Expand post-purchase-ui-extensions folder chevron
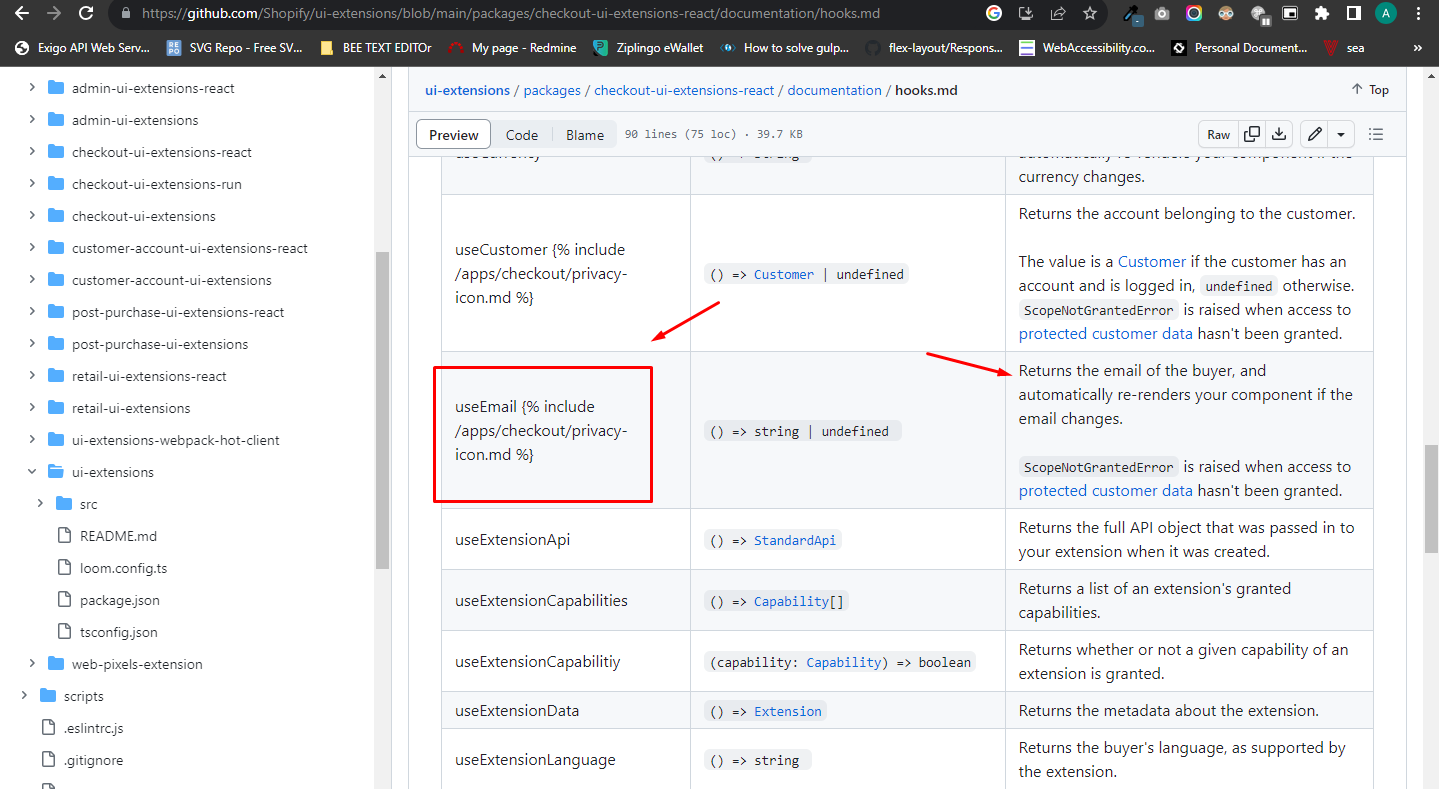Screen dimensions: 1439x789 click(32, 344)
